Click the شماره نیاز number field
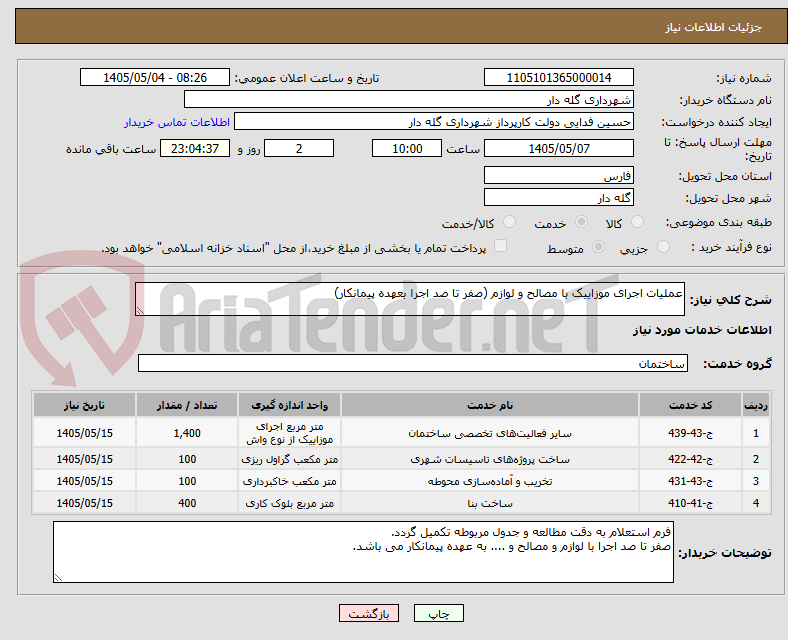This screenshot has width=788, height=640. coord(558,77)
